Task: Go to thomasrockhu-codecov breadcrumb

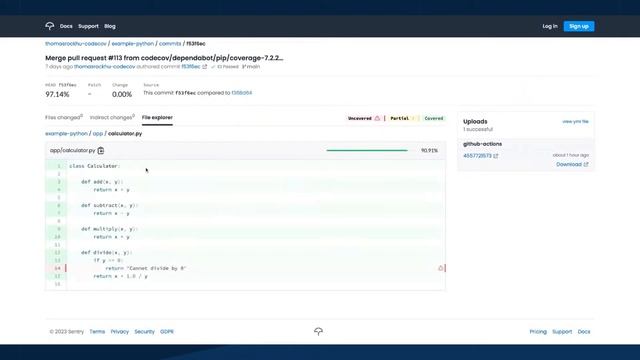Action: tap(76, 44)
